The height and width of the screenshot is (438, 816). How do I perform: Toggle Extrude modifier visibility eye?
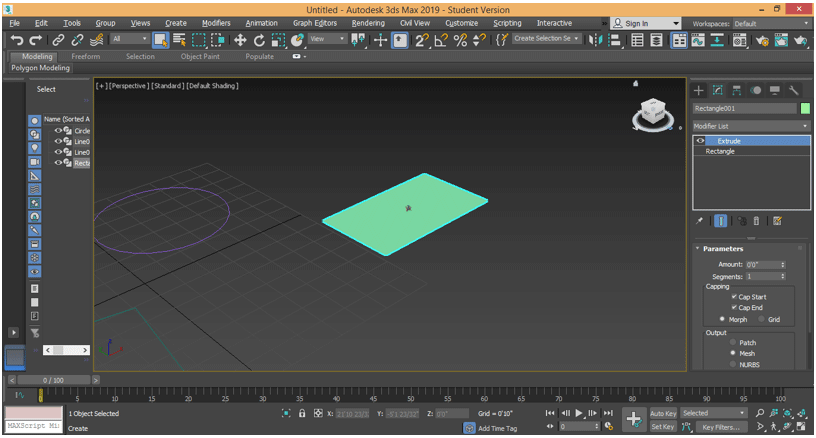[x=700, y=141]
